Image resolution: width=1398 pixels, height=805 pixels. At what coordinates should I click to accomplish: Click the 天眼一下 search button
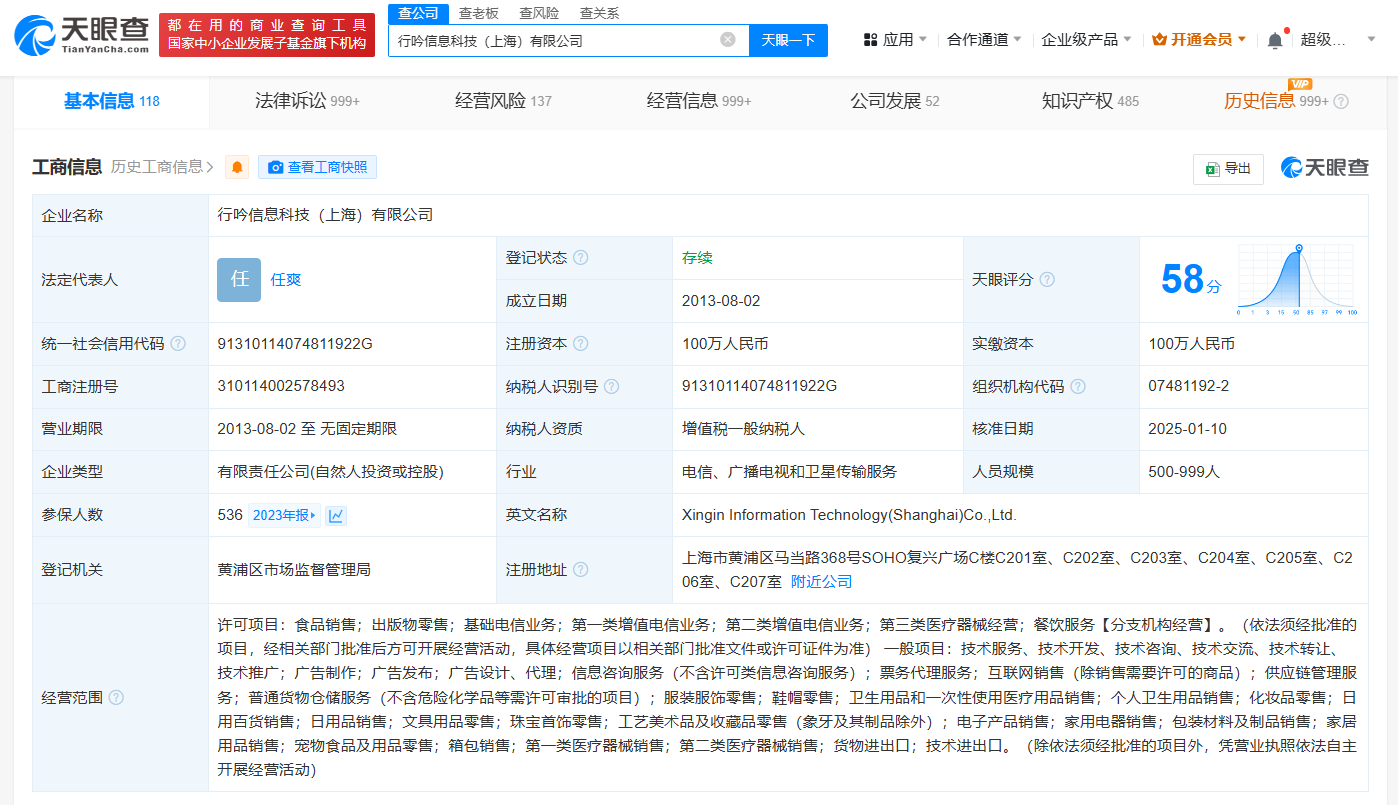point(788,40)
